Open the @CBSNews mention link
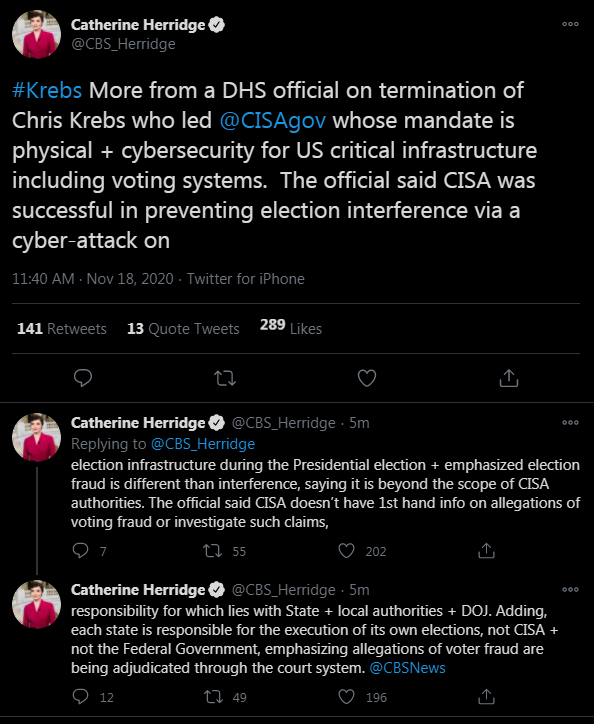594x724 pixels. pos(407,668)
